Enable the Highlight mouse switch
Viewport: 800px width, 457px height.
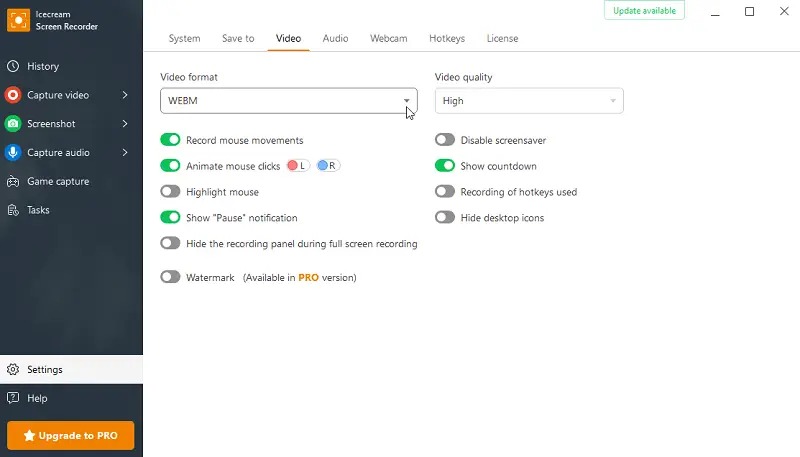[170, 192]
